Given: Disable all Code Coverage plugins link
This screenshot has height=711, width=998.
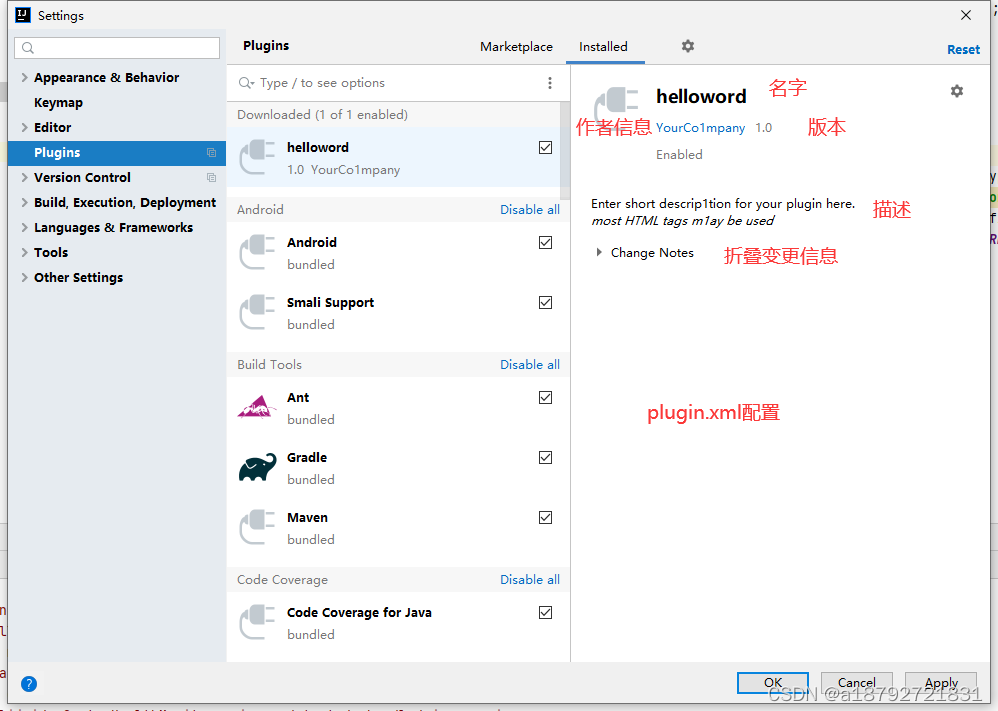Looking at the screenshot, I should click(530, 580).
